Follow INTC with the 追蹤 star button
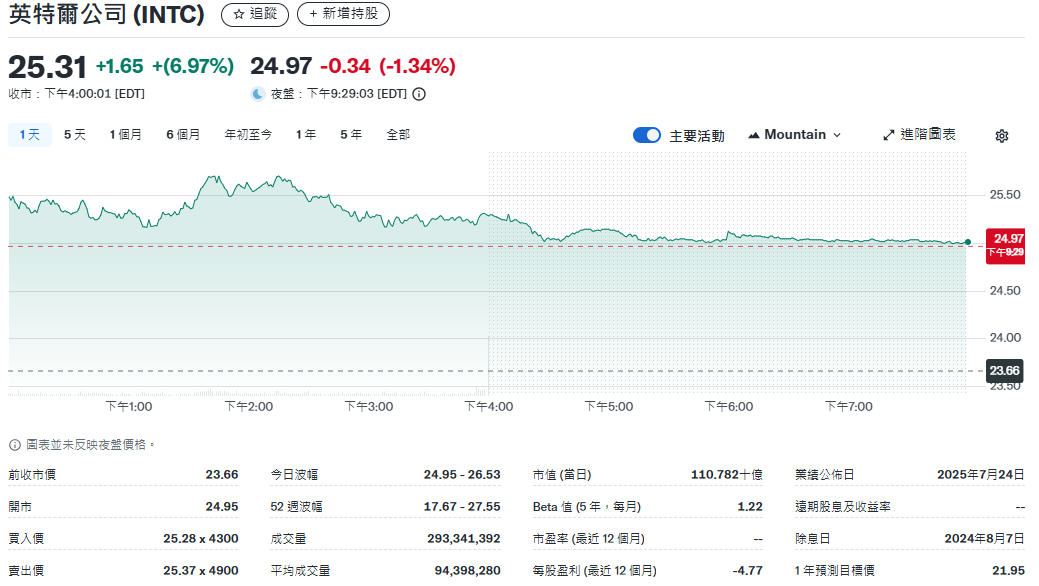Viewport: 1039px width, 586px height. pyautogui.click(x=255, y=14)
